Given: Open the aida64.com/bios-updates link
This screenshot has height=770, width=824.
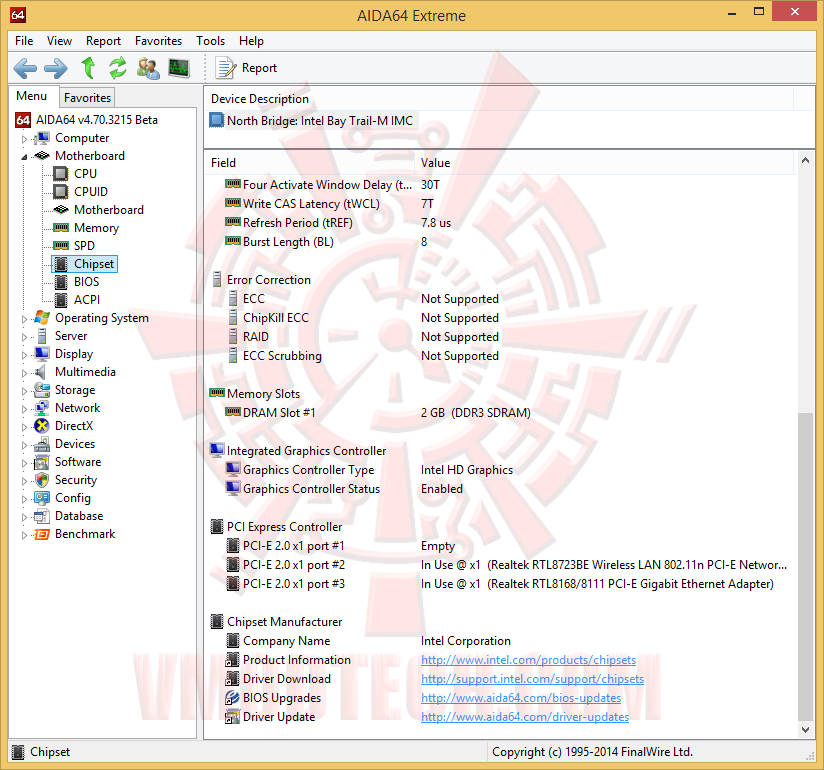Looking at the screenshot, I should [x=521, y=698].
